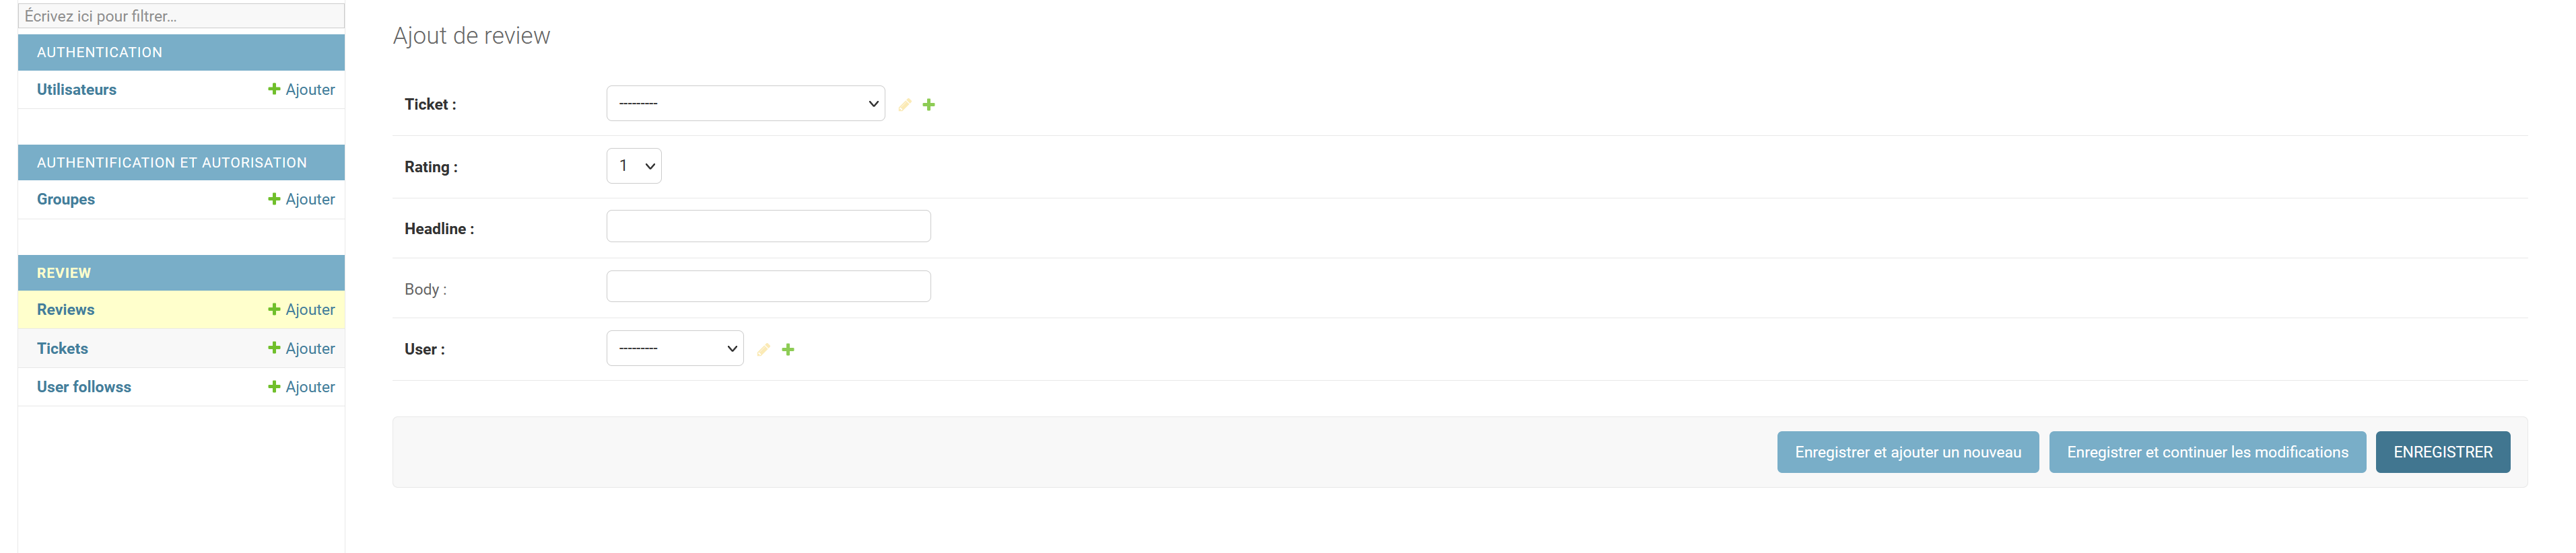Open the Ticket dropdown
This screenshot has height=553, width=2576.
coord(745,103)
